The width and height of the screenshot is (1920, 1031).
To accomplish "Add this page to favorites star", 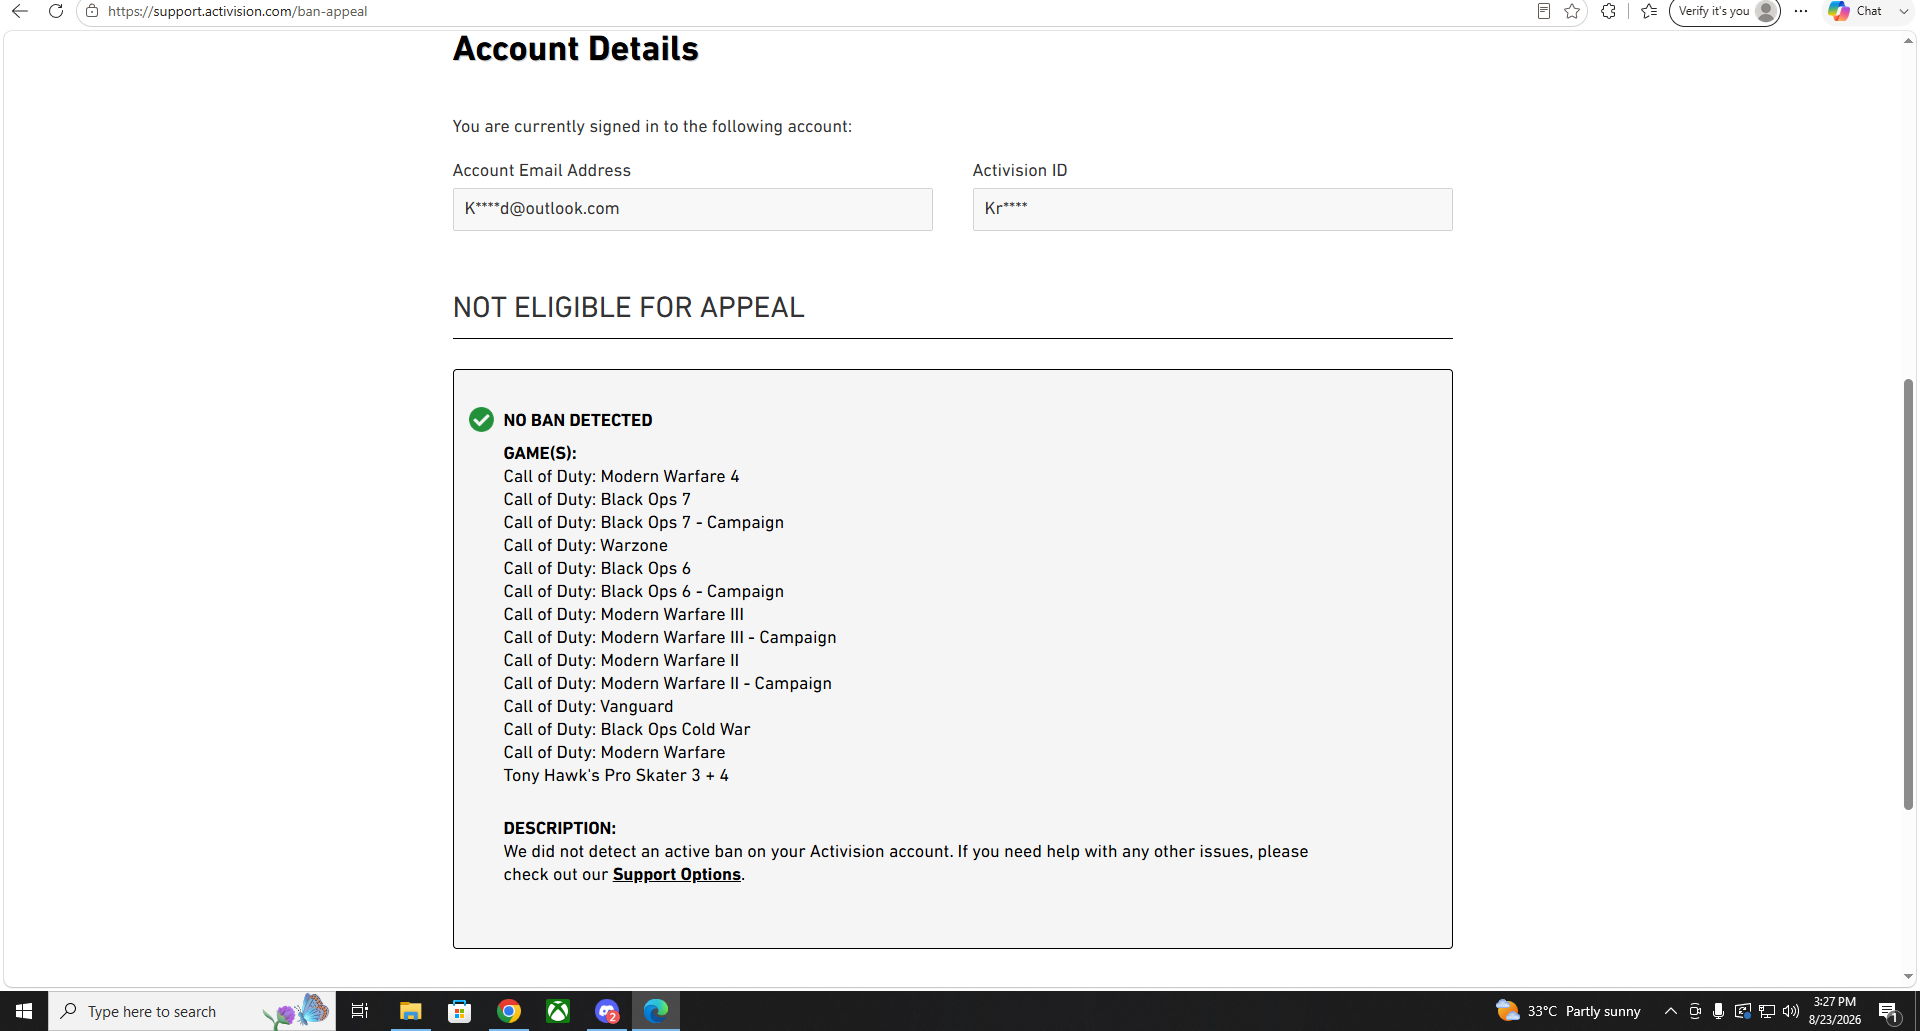I will (x=1572, y=11).
